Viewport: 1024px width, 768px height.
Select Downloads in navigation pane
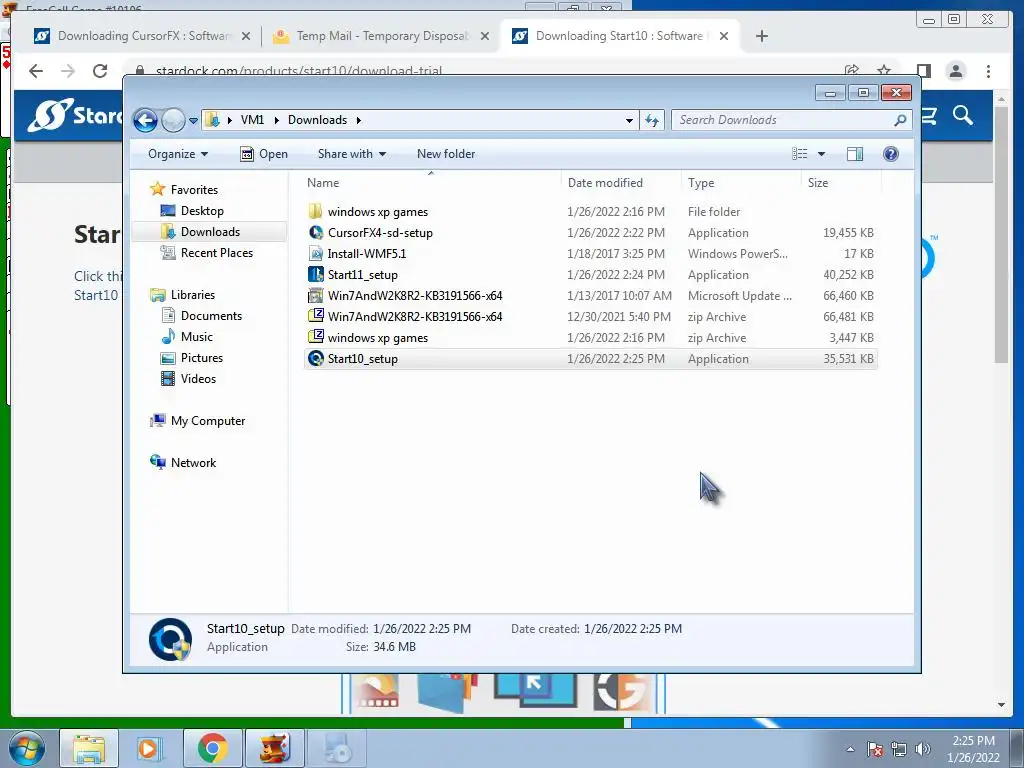tap(210, 232)
